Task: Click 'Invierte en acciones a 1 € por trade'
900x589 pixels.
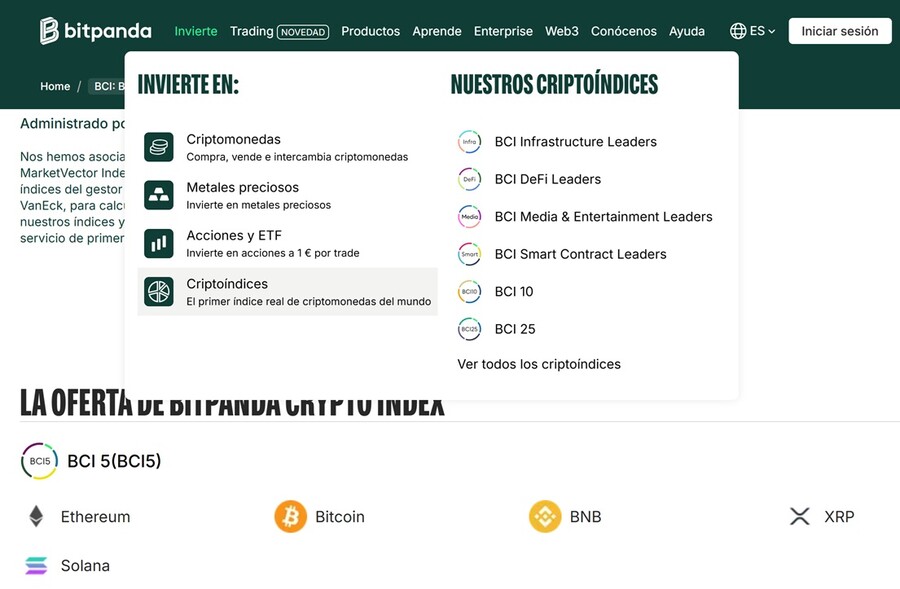Action: [273, 253]
